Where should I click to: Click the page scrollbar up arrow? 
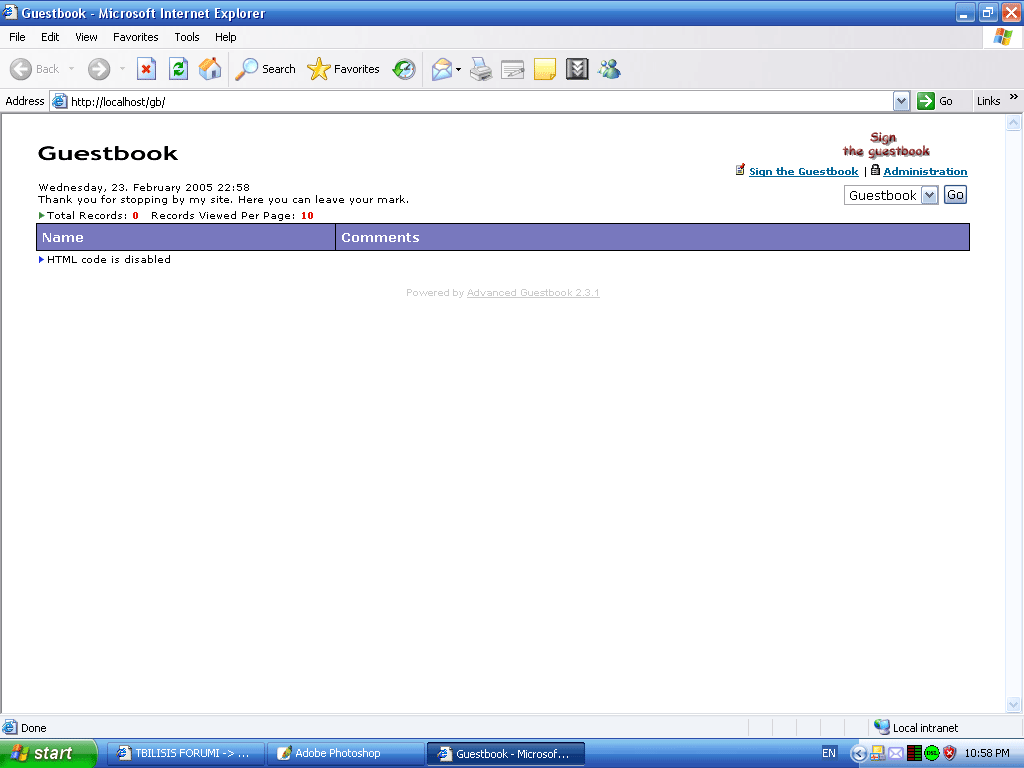[x=1014, y=122]
